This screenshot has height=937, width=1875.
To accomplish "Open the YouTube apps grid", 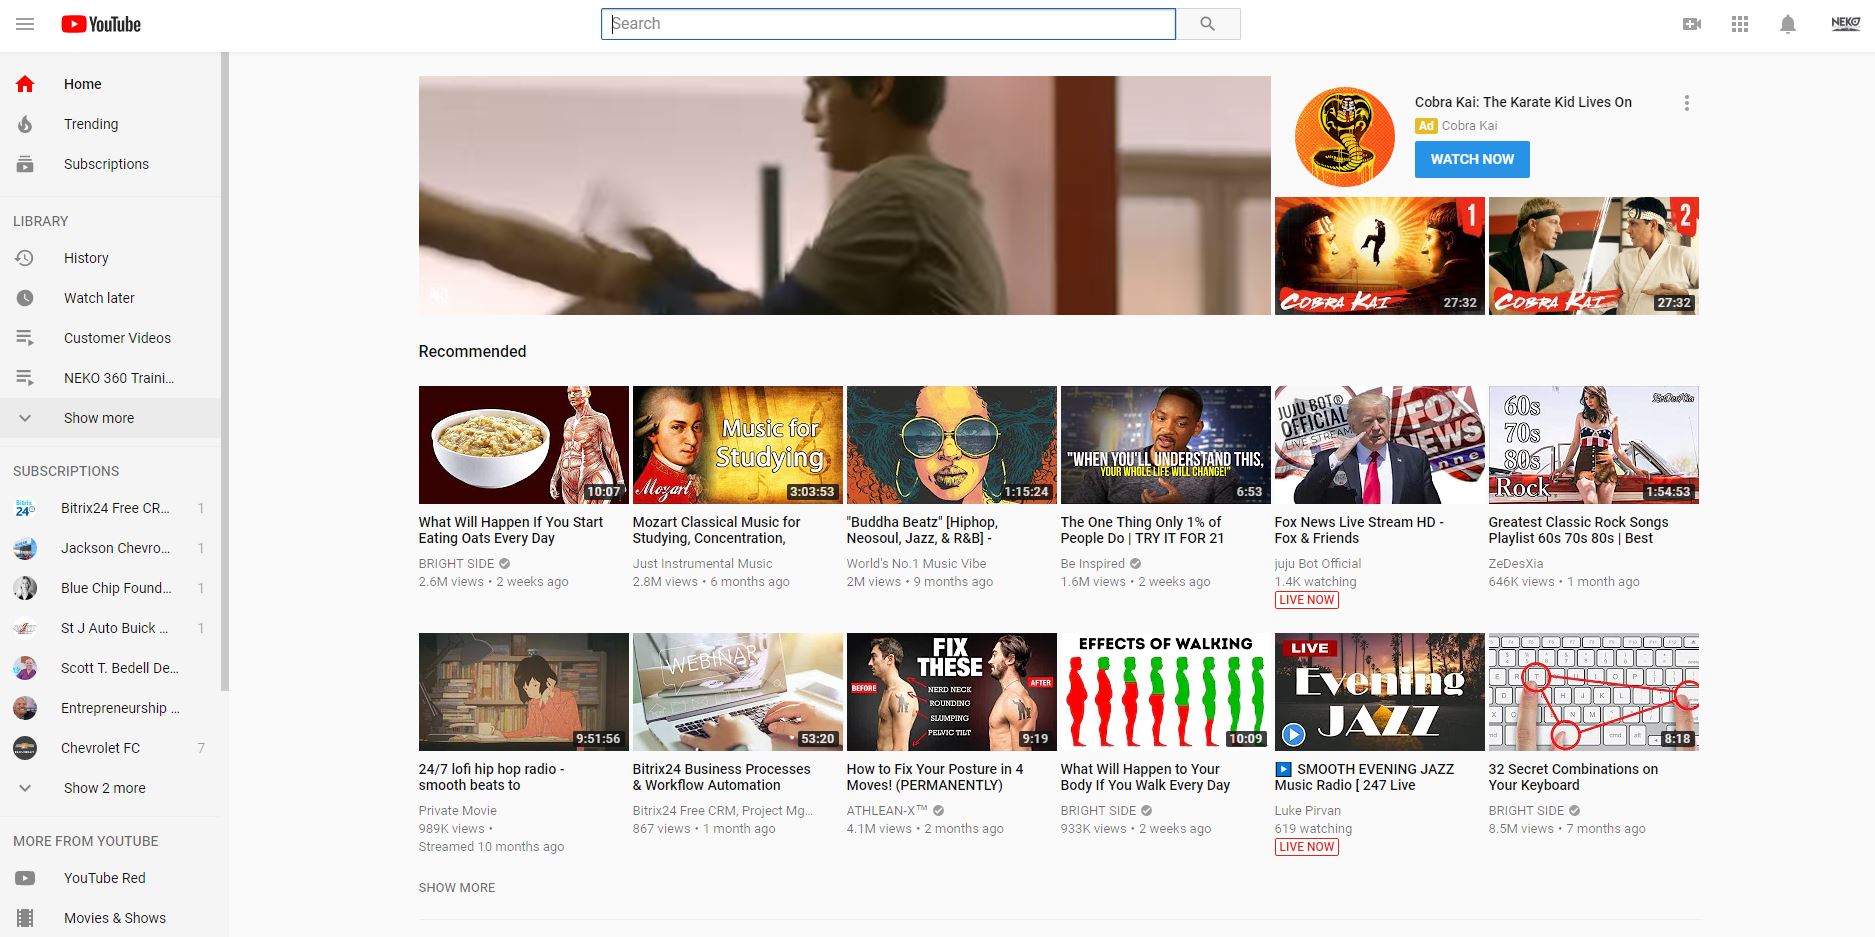I will click(x=1740, y=24).
